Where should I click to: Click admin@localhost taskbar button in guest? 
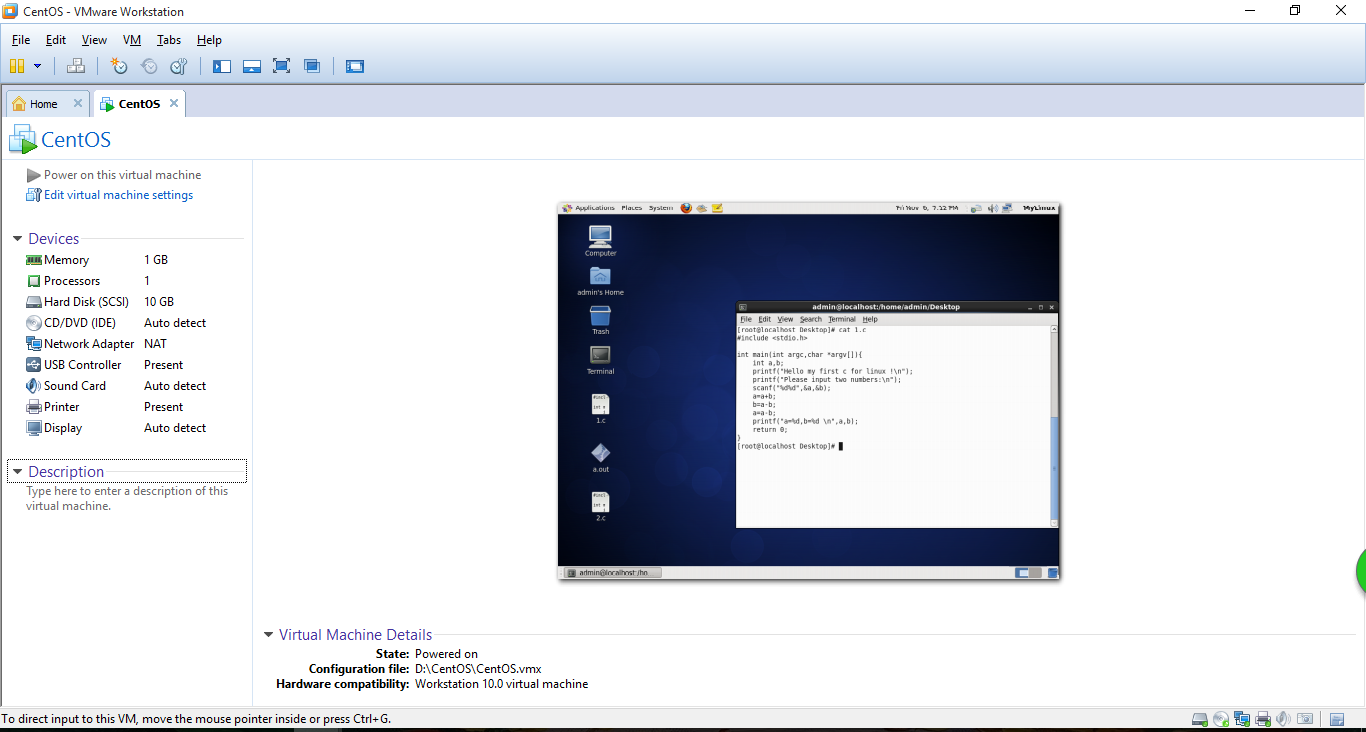(x=613, y=573)
